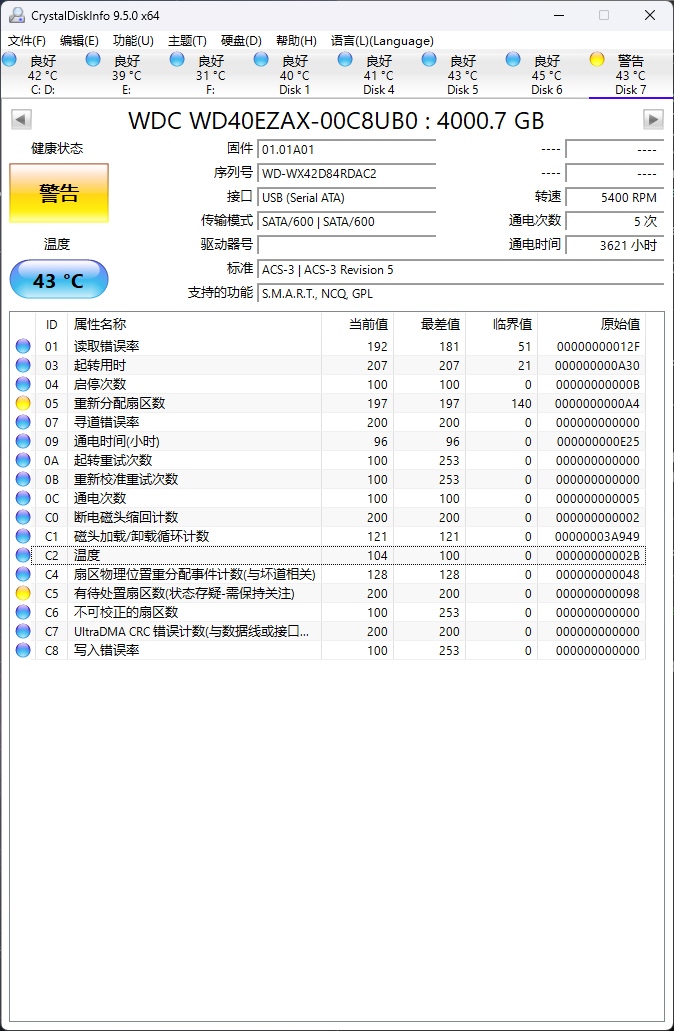The width and height of the screenshot is (674, 1031).
Task: Click the 通电次数 field showing 5 次
Action: (615, 222)
